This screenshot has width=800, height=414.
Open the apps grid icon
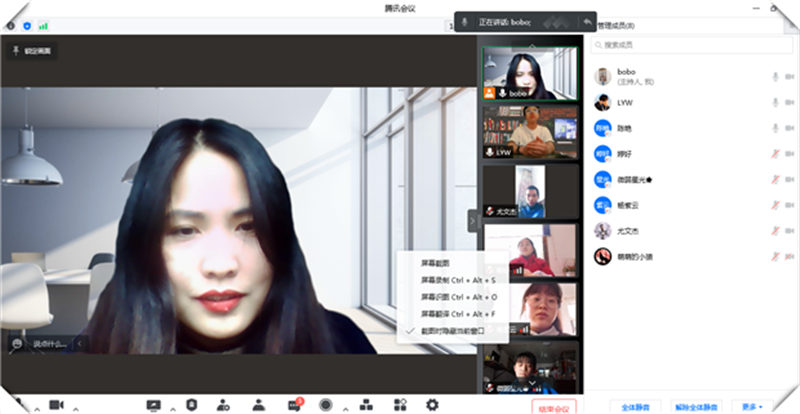tap(400, 405)
